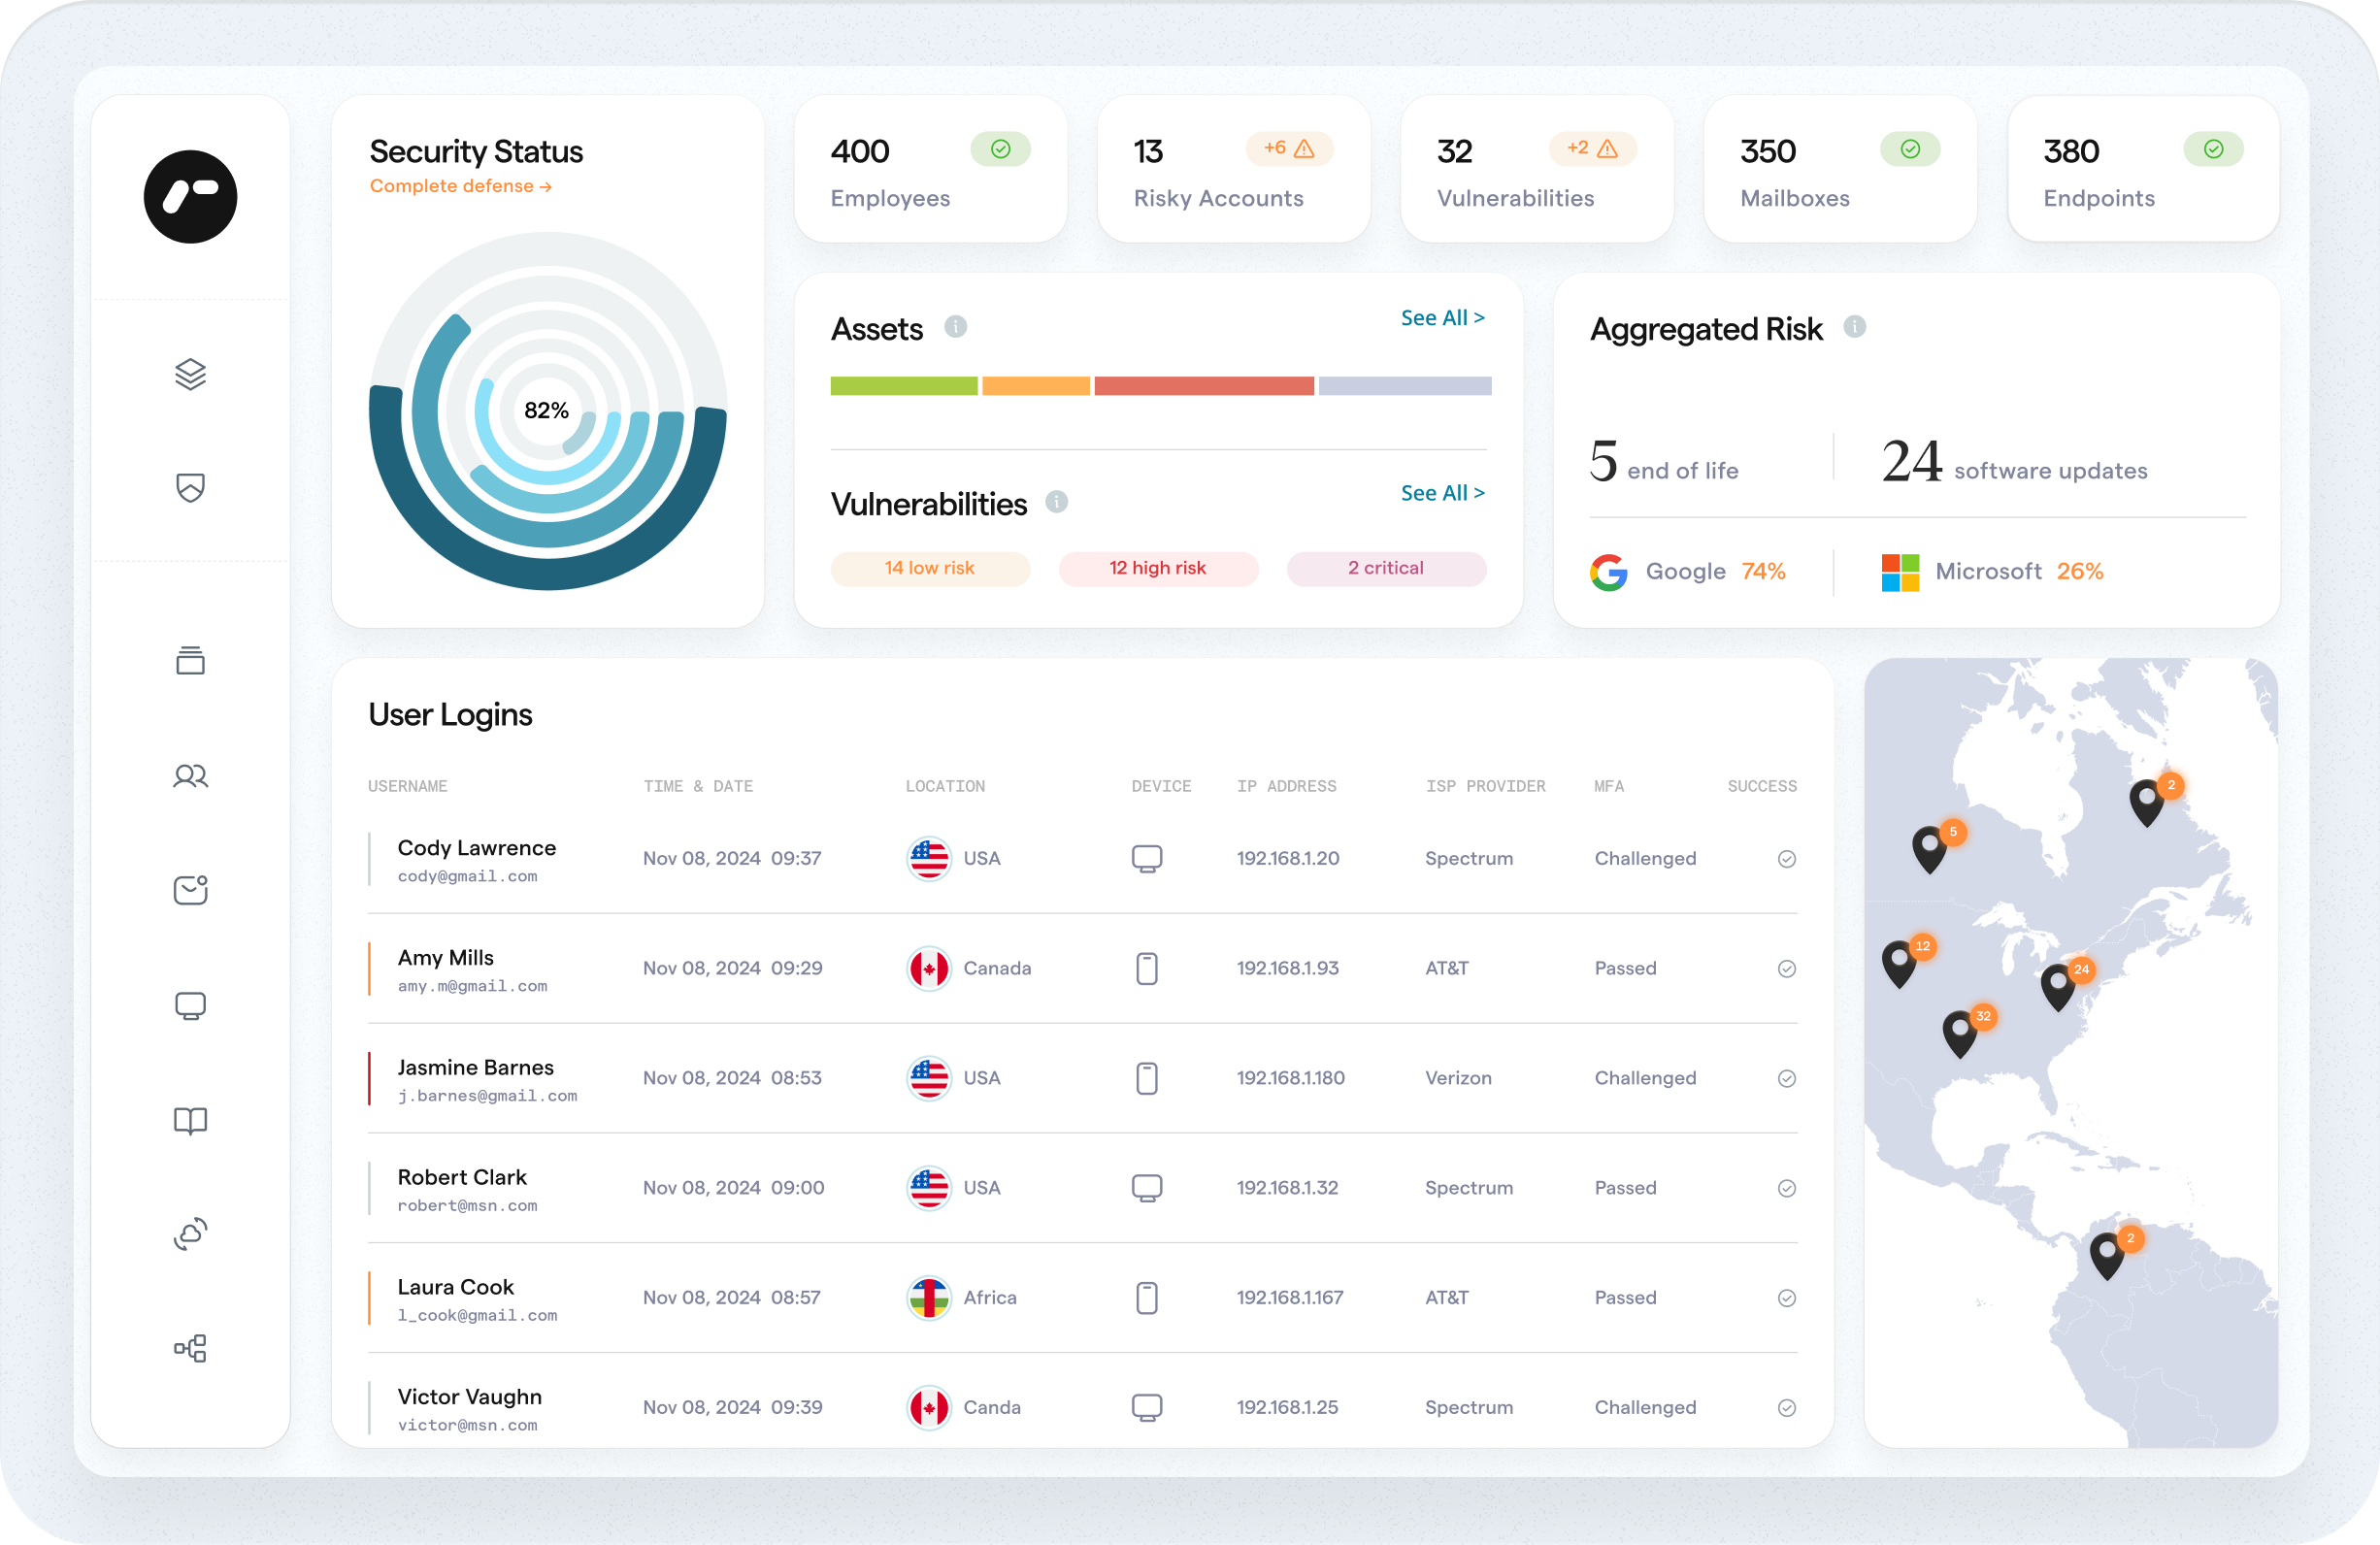Click Robert Clark's success check mark
The width and height of the screenshot is (2380, 1545).
(x=1786, y=1188)
